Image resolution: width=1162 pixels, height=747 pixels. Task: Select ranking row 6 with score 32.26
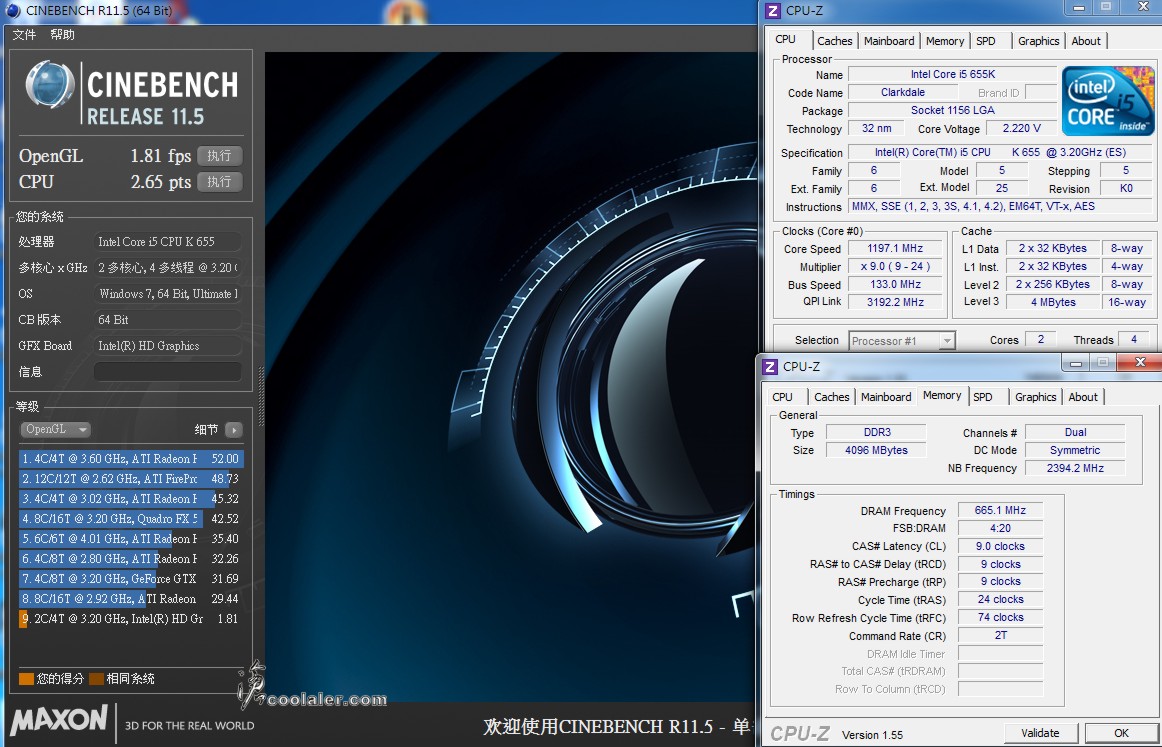pos(131,559)
